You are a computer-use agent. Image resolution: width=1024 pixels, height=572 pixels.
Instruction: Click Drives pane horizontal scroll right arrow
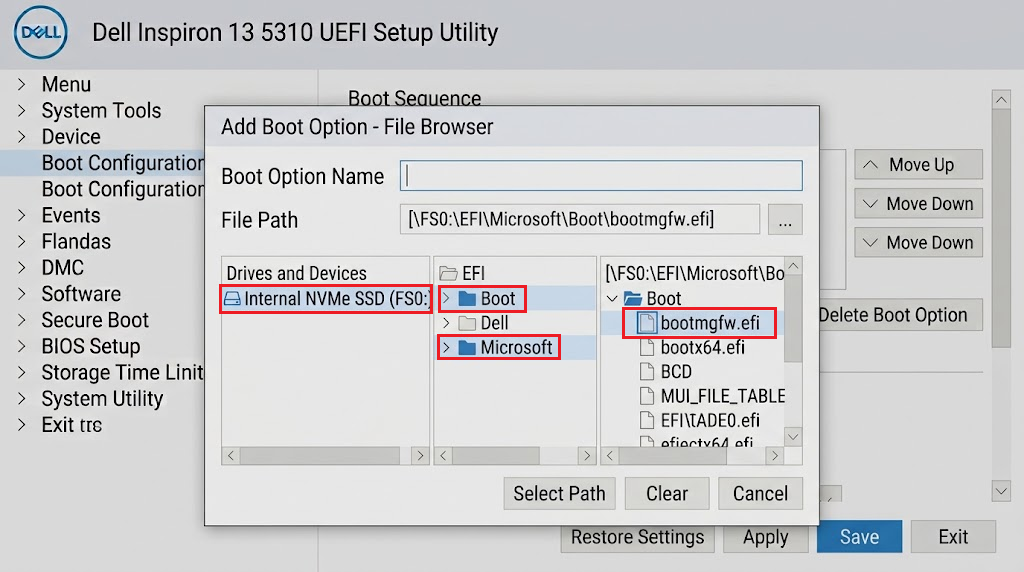(420, 456)
